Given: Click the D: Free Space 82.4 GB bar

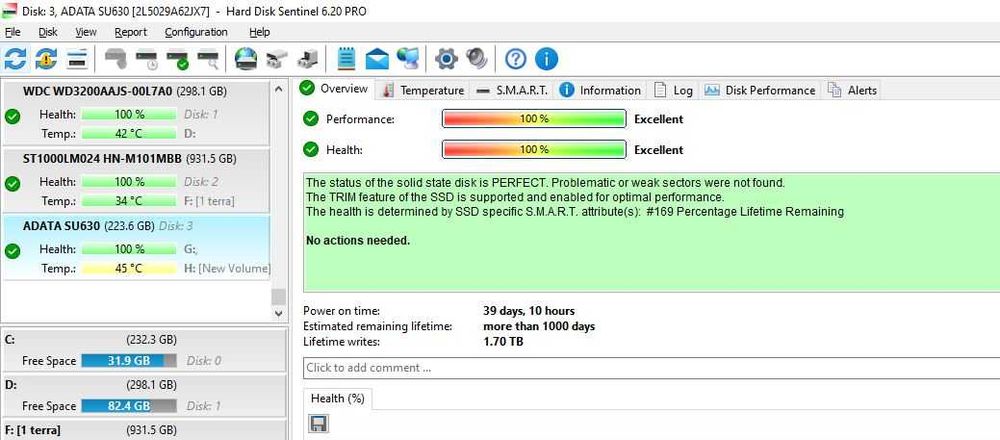Looking at the screenshot, I should pos(129,406).
